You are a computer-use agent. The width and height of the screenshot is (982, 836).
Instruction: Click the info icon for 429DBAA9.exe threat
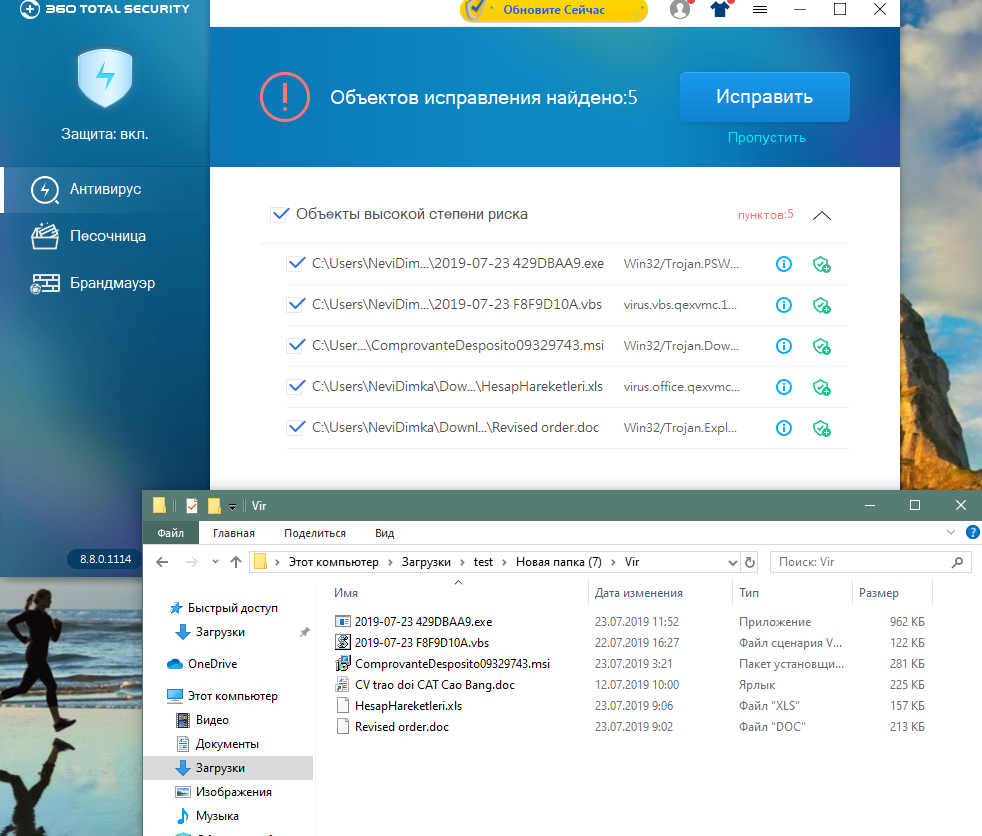pos(783,264)
